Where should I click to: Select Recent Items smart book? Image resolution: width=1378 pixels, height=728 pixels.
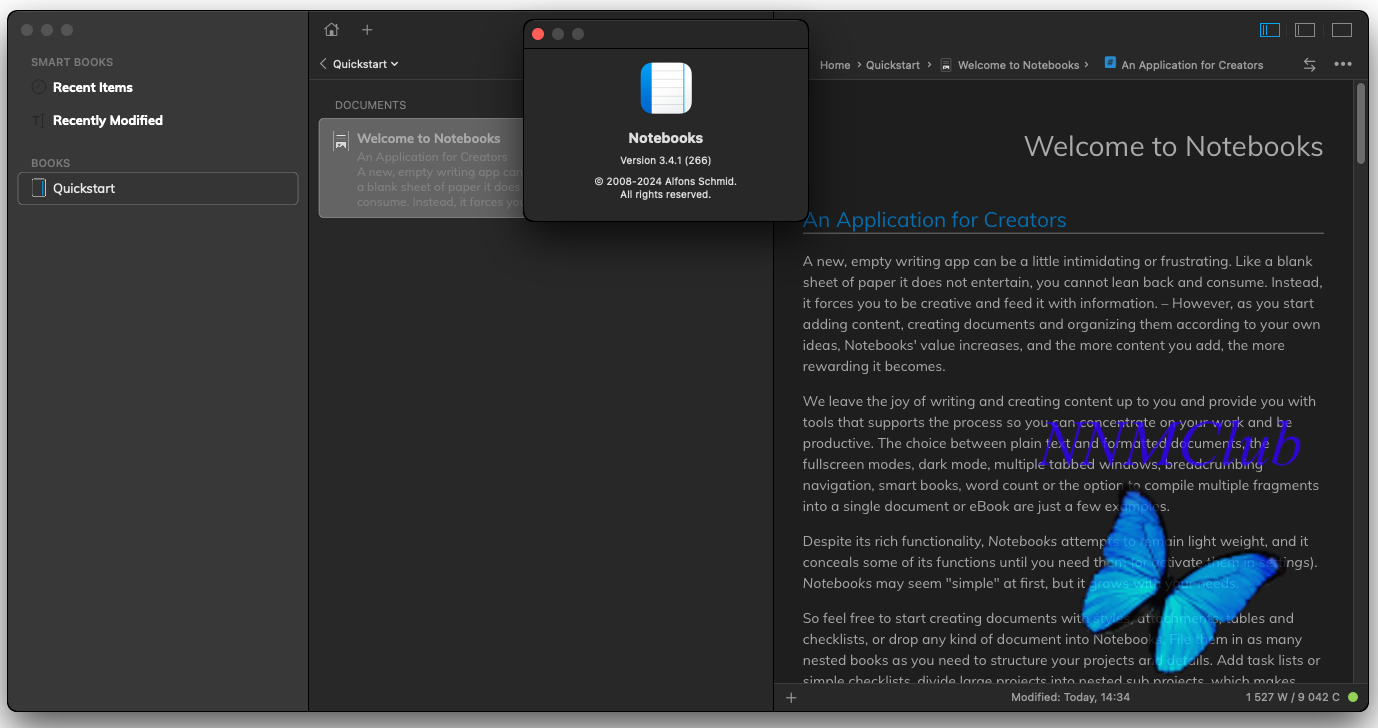pos(93,88)
